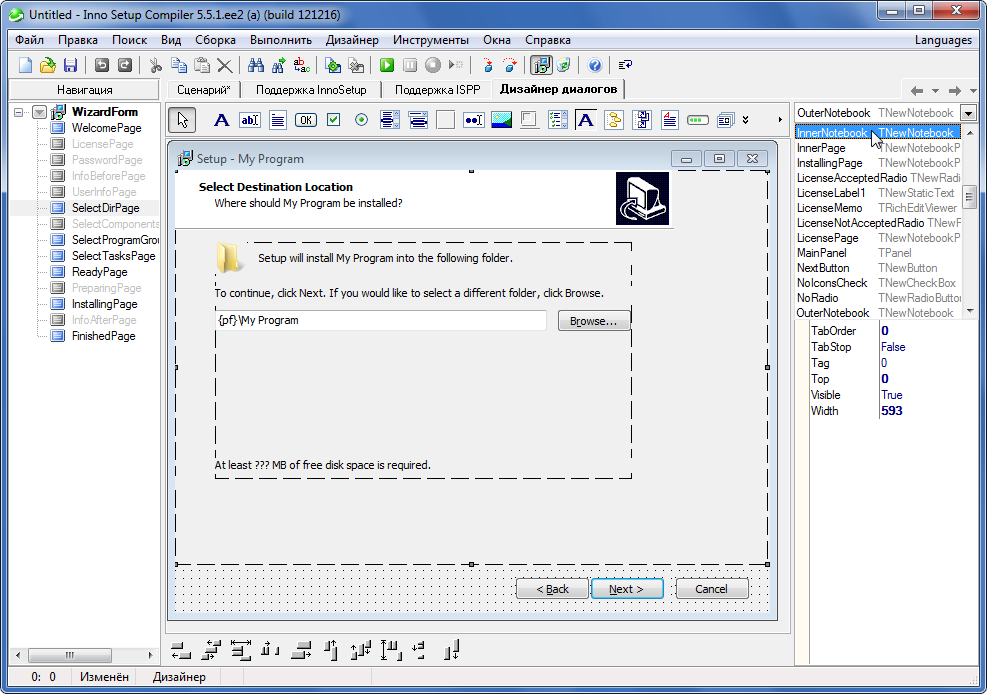
Task: Click the Save floppy disk icon
Action: 70,65
